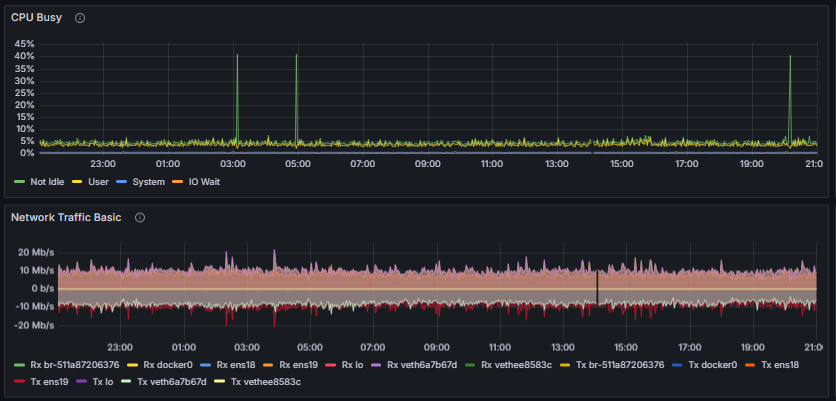Change color via Tx ens19 swatch

20,381
